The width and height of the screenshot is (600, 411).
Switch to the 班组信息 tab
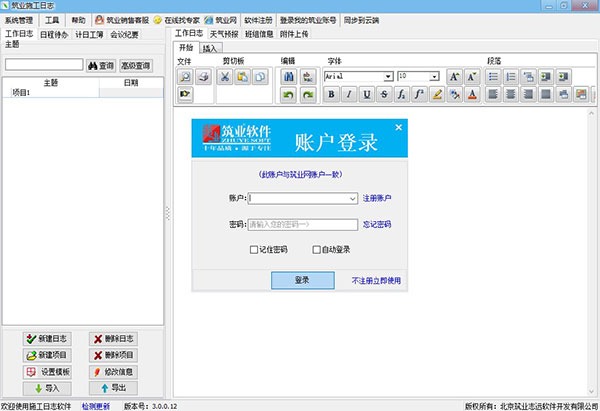[259, 34]
